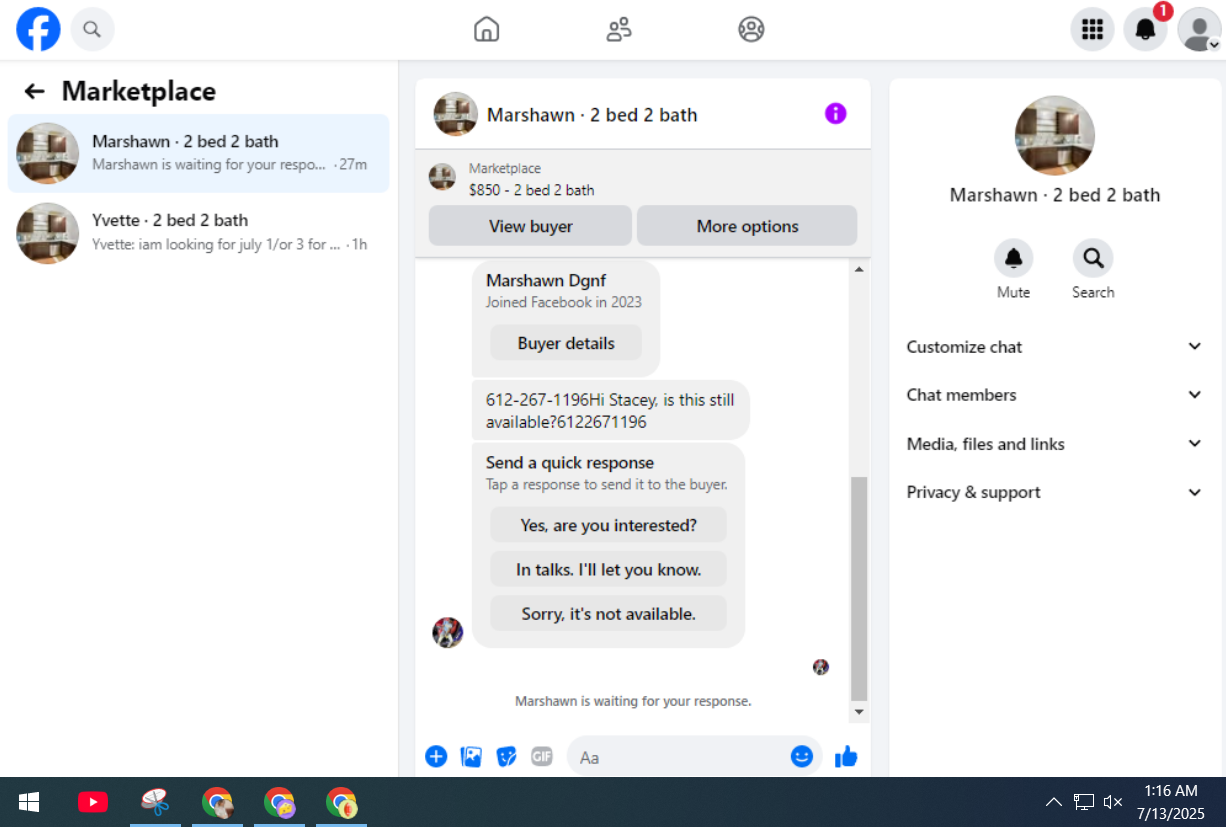This screenshot has width=1226, height=827.
Task: Open the Facebook logo home link
Action: pos(38,29)
